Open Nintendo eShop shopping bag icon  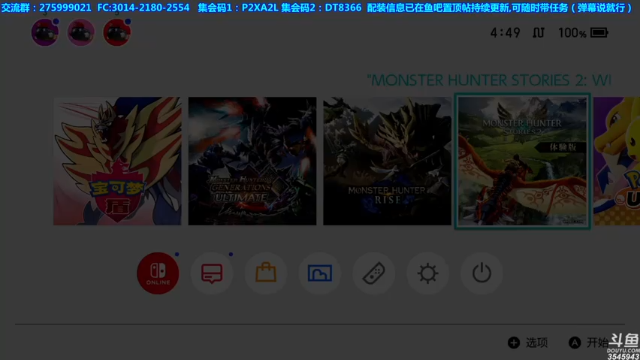[x=266, y=273]
